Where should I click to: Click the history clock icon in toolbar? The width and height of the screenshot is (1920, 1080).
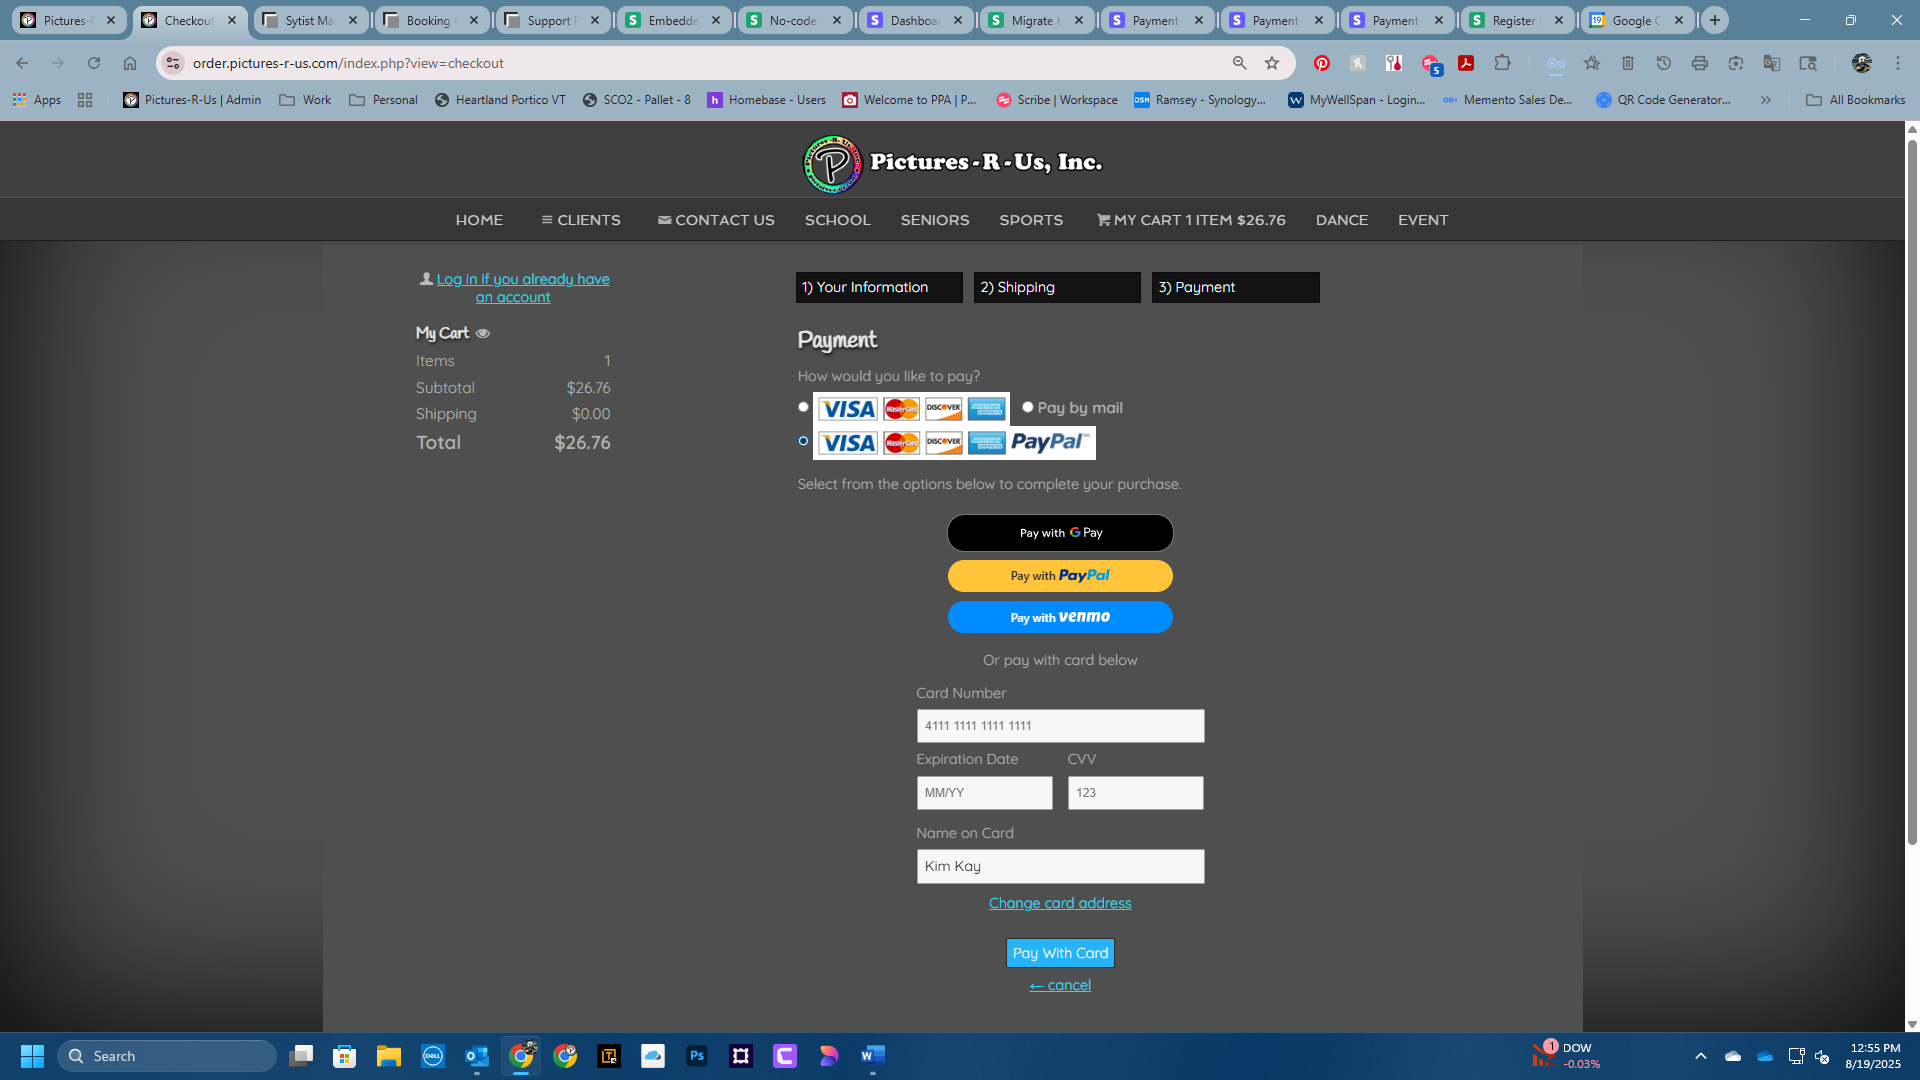coord(1664,63)
